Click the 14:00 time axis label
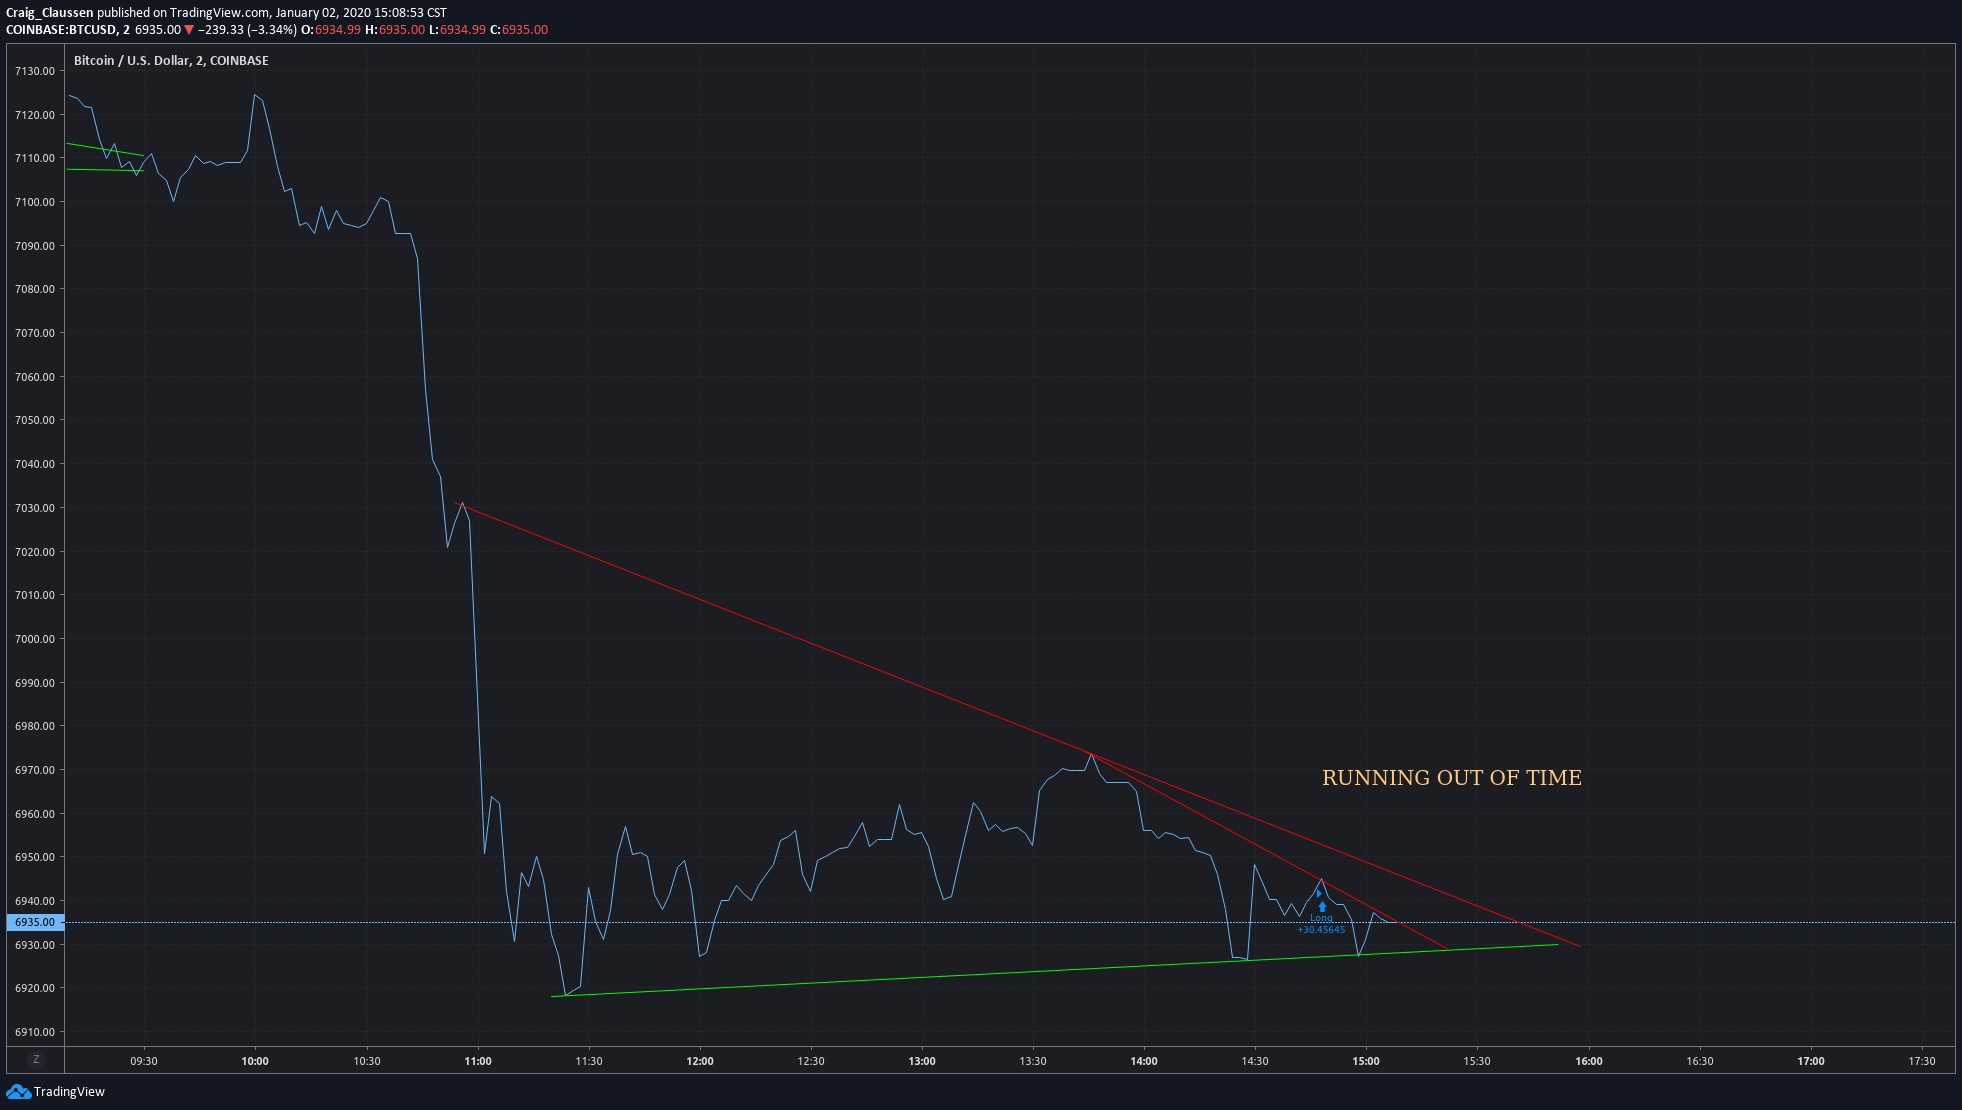Viewport: 1962px width, 1110px height. 1144,1061
